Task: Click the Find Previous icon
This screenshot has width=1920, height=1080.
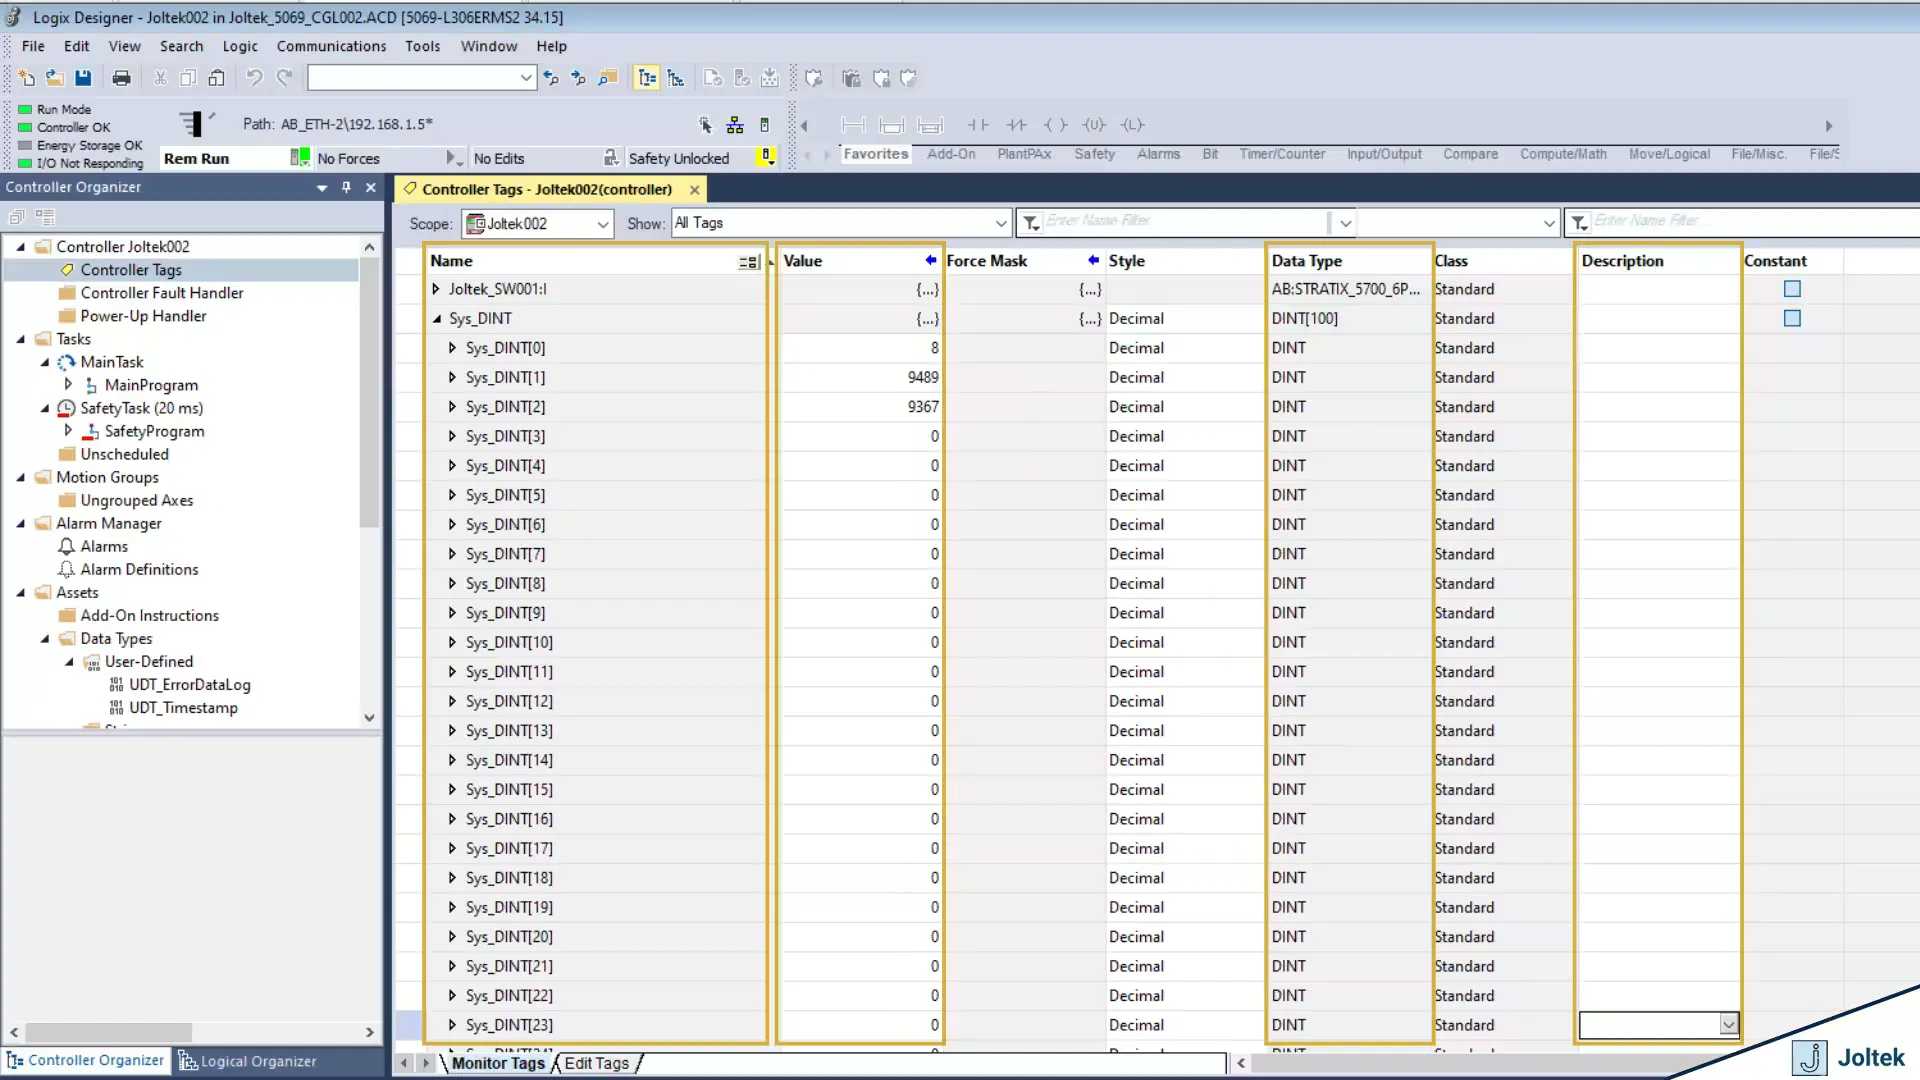Action: pyautogui.click(x=551, y=78)
